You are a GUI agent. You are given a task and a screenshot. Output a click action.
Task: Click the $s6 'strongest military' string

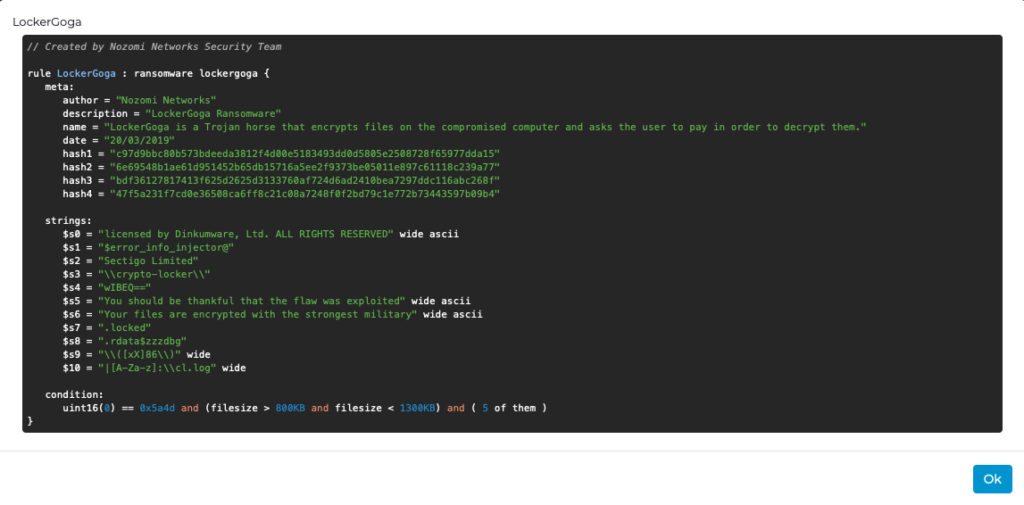click(257, 314)
